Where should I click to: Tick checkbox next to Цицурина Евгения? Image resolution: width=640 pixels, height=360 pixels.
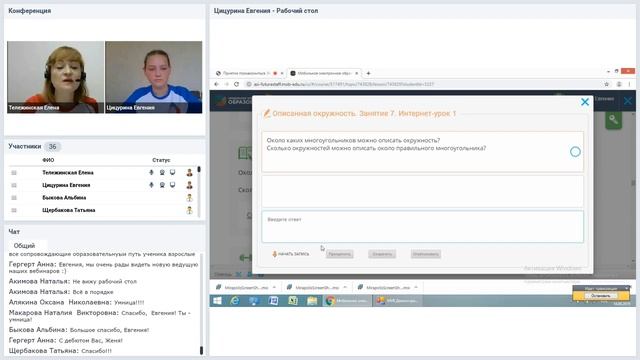coord(14,185)
